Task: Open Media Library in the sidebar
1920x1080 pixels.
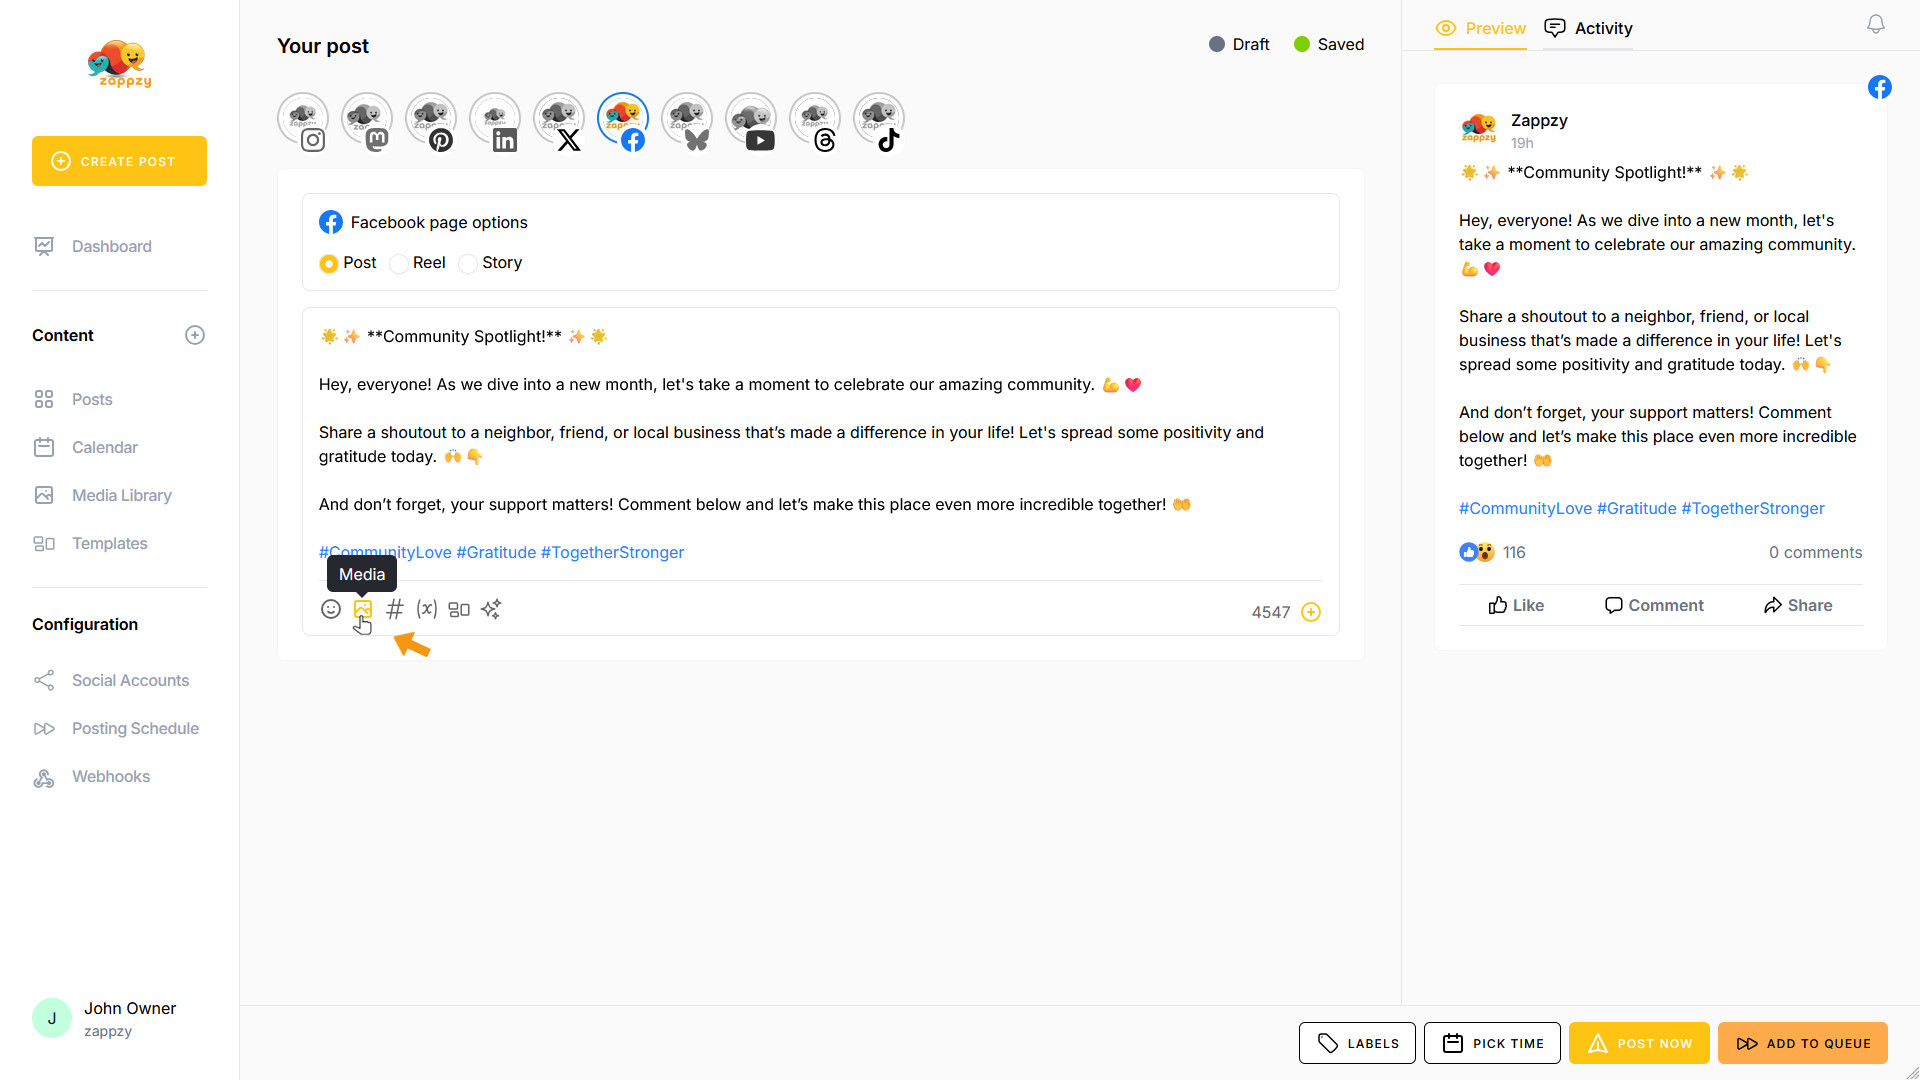Action: [121, 495]
